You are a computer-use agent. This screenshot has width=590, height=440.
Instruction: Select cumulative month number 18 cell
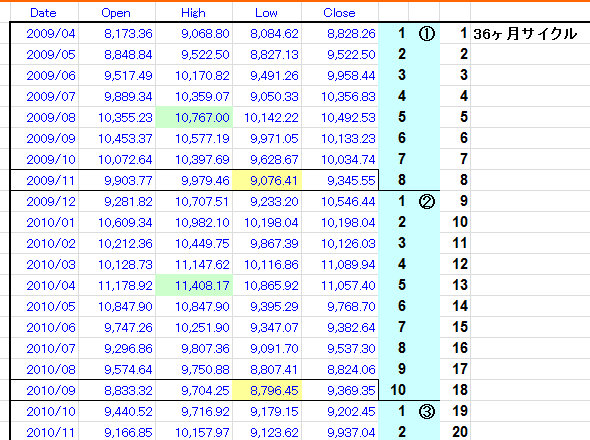[460, 390]
